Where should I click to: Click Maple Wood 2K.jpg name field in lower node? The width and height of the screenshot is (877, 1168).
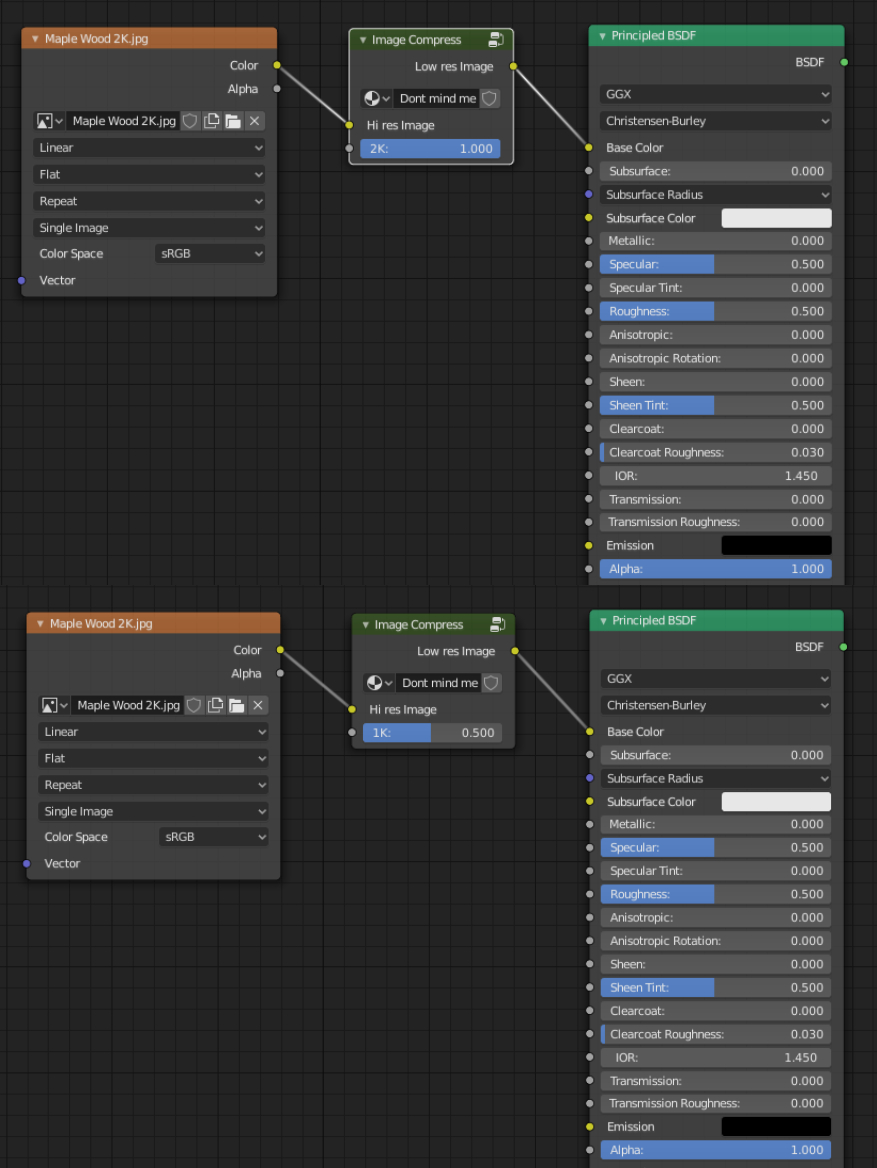pyautogui.click(x=128, y=705)
